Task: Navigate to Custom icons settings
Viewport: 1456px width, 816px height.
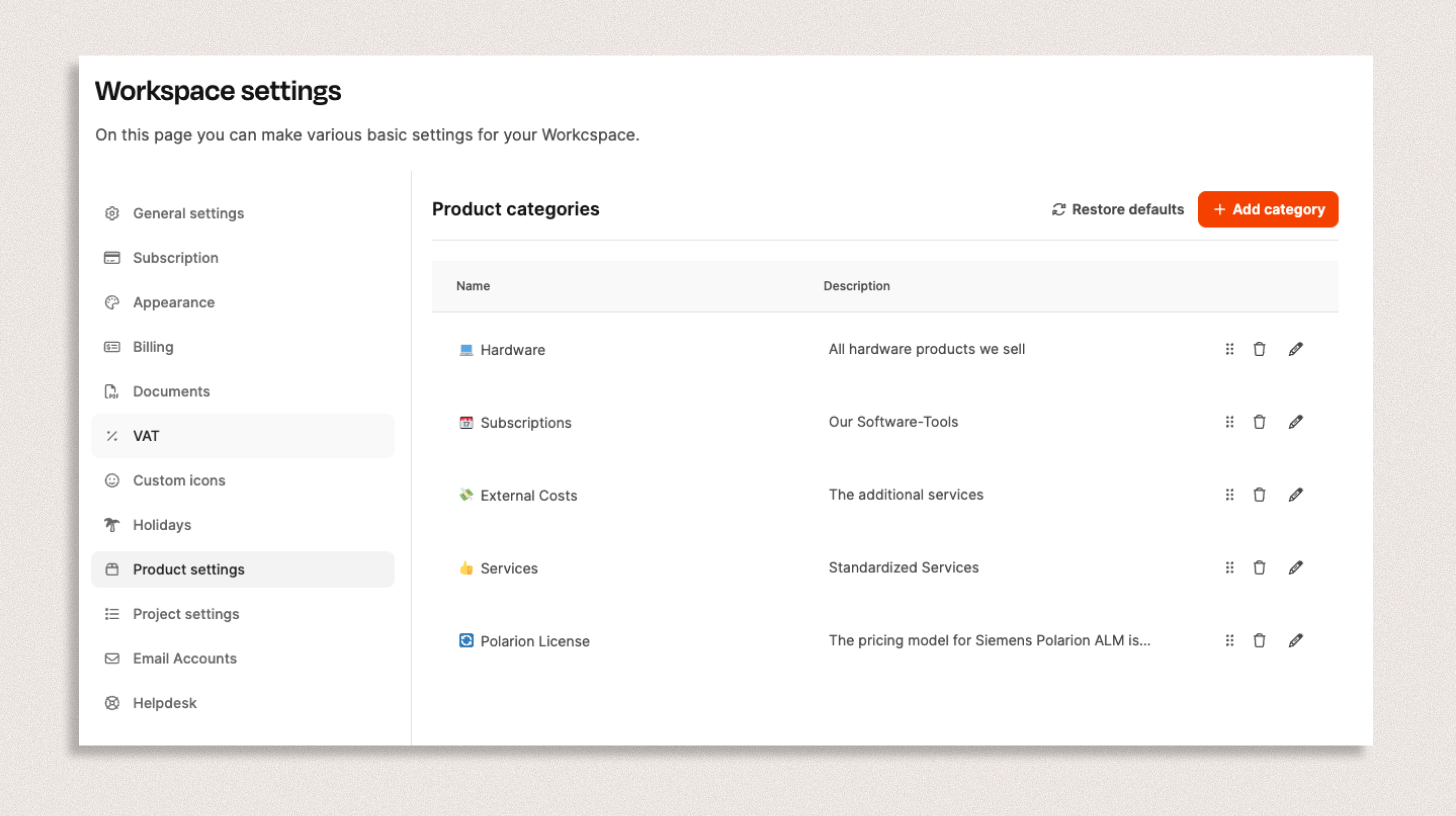Action: pyautogui.click(x=179, y=480)
